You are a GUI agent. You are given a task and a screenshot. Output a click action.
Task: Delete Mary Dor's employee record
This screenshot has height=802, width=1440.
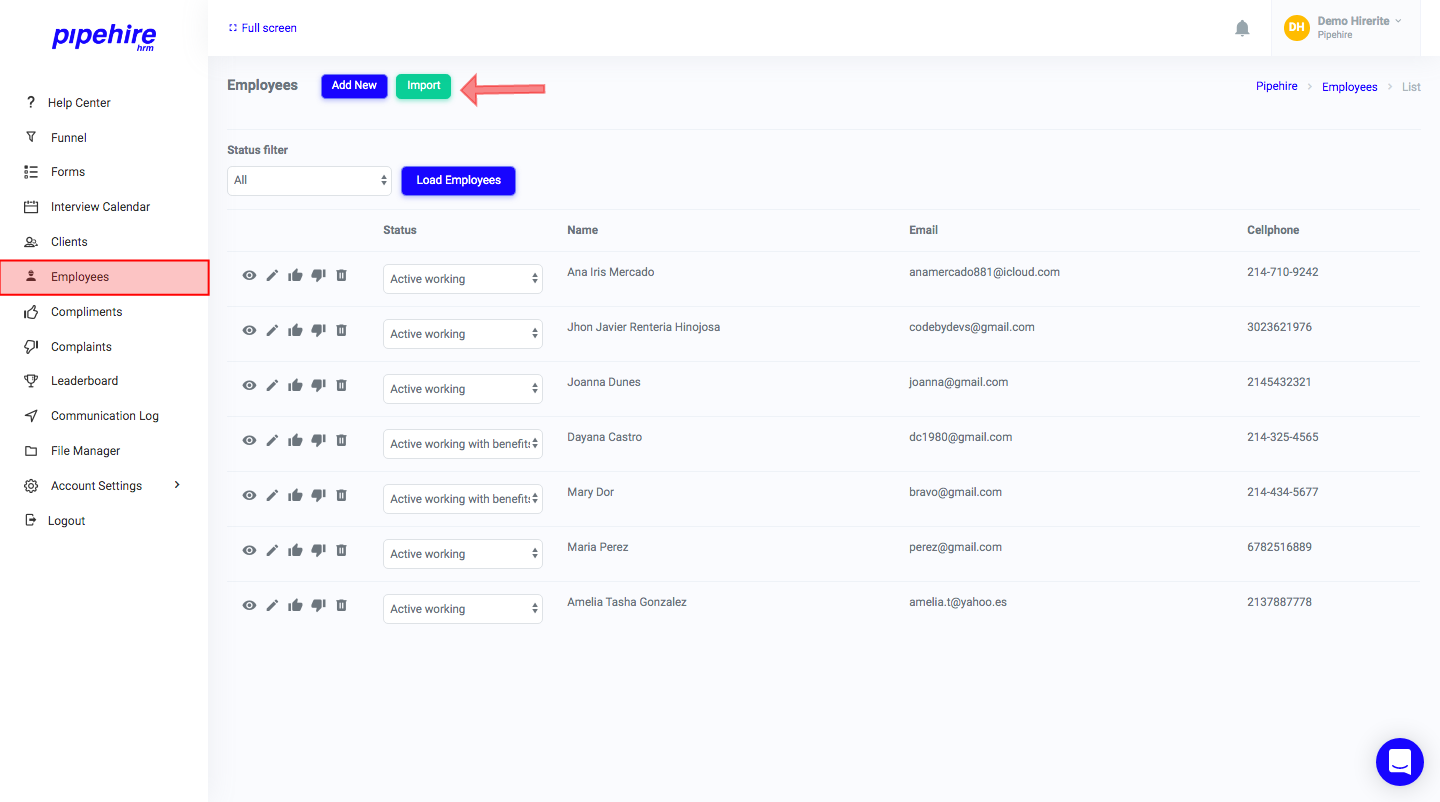(x=341, y=494)
